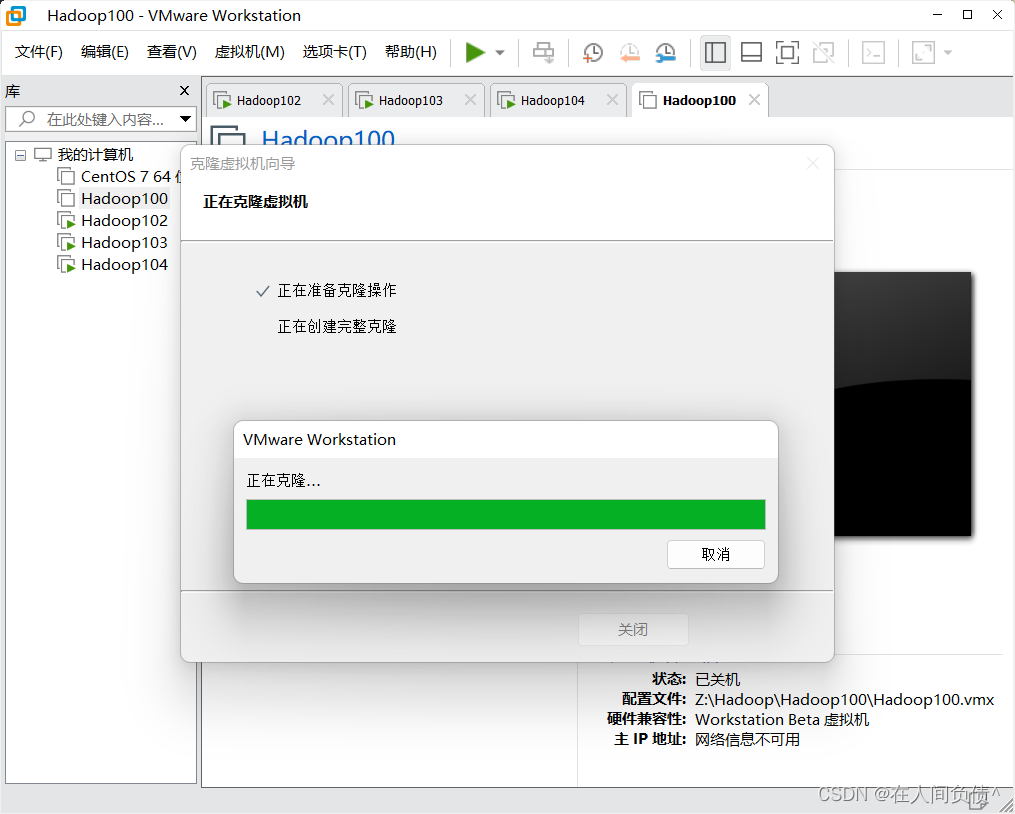Click the green cloning progress bar
This screenshot has width=1015, height=814.
pyautogui.click(x=506, y=514)
